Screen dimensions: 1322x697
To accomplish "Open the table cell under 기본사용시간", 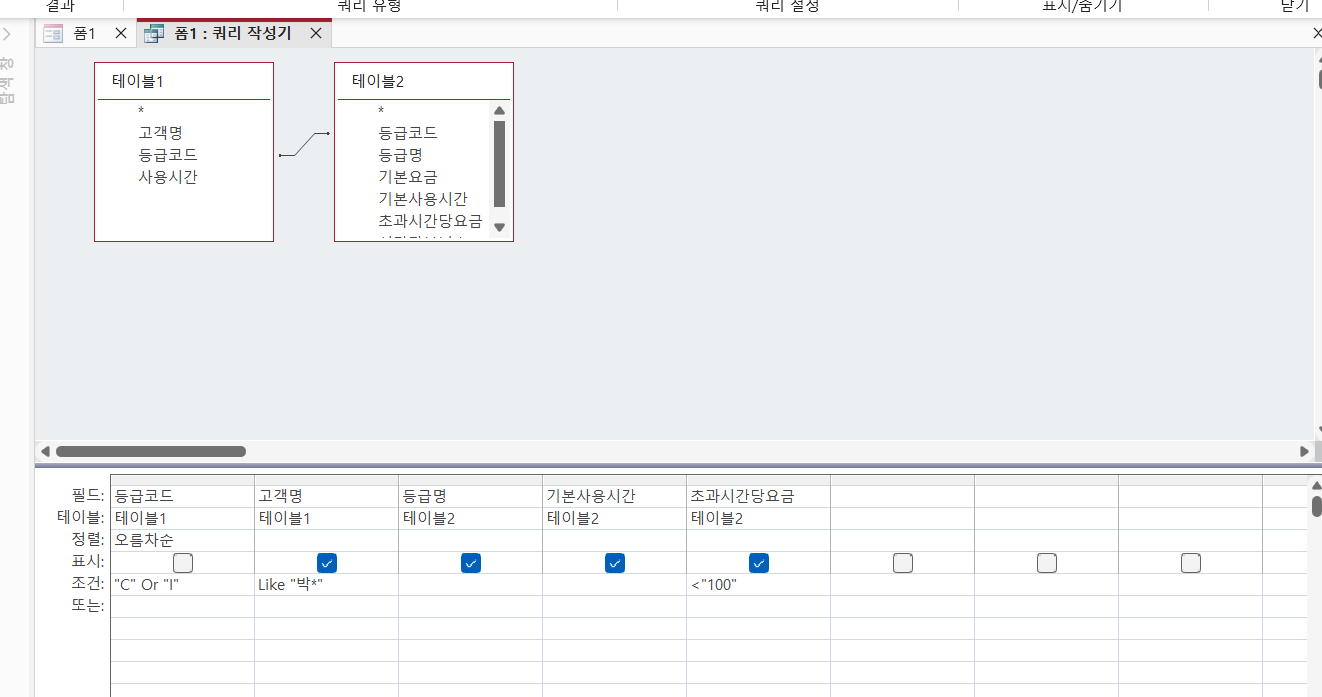I will point(615,518).
